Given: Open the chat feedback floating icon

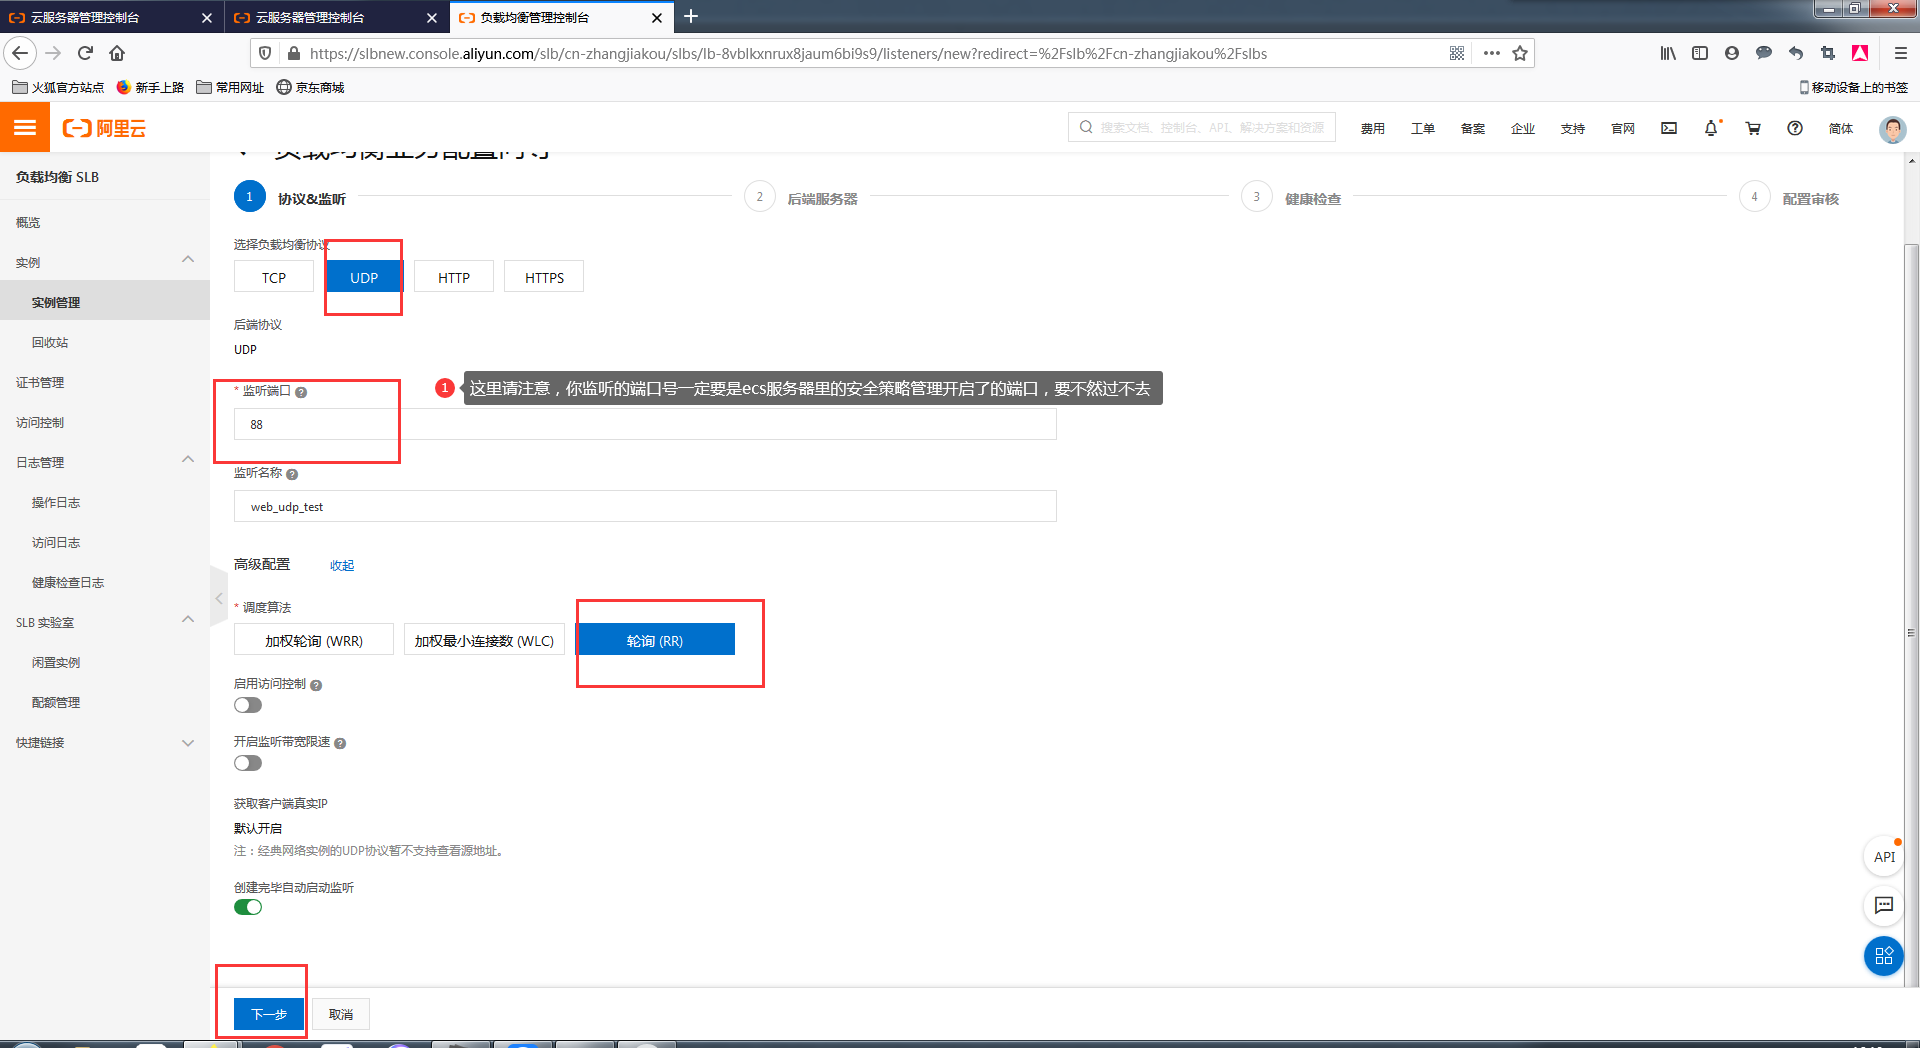Looking at the screenshot, I should 1884,905.
